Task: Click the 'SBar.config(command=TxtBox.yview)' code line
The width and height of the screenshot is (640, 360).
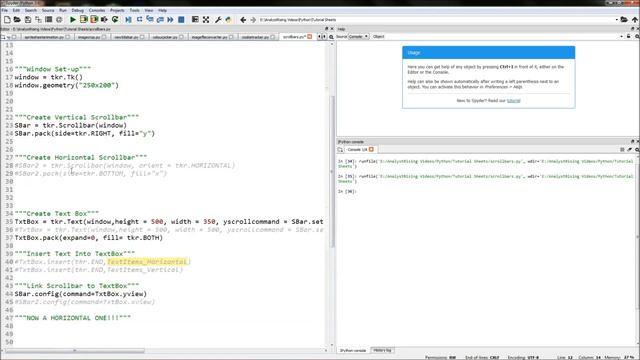Action: 81,294
